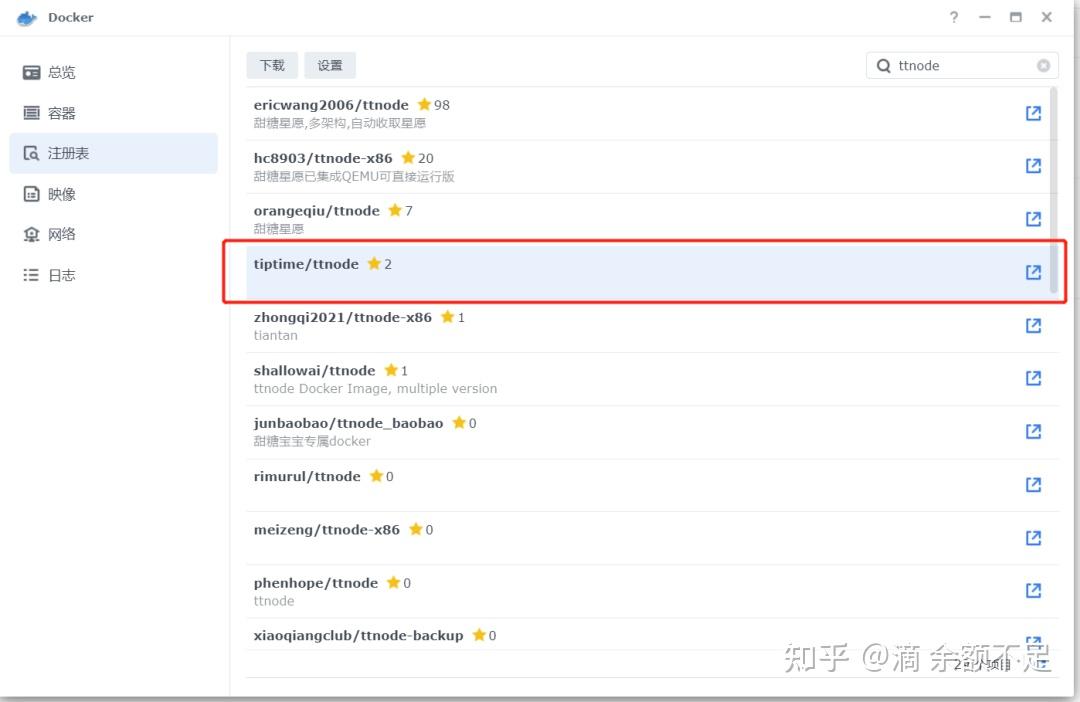Open the 设置 (Settings) button
The height and width of the screenshot is (702, 1080).
pyautogui.click(x=330, y=65)
